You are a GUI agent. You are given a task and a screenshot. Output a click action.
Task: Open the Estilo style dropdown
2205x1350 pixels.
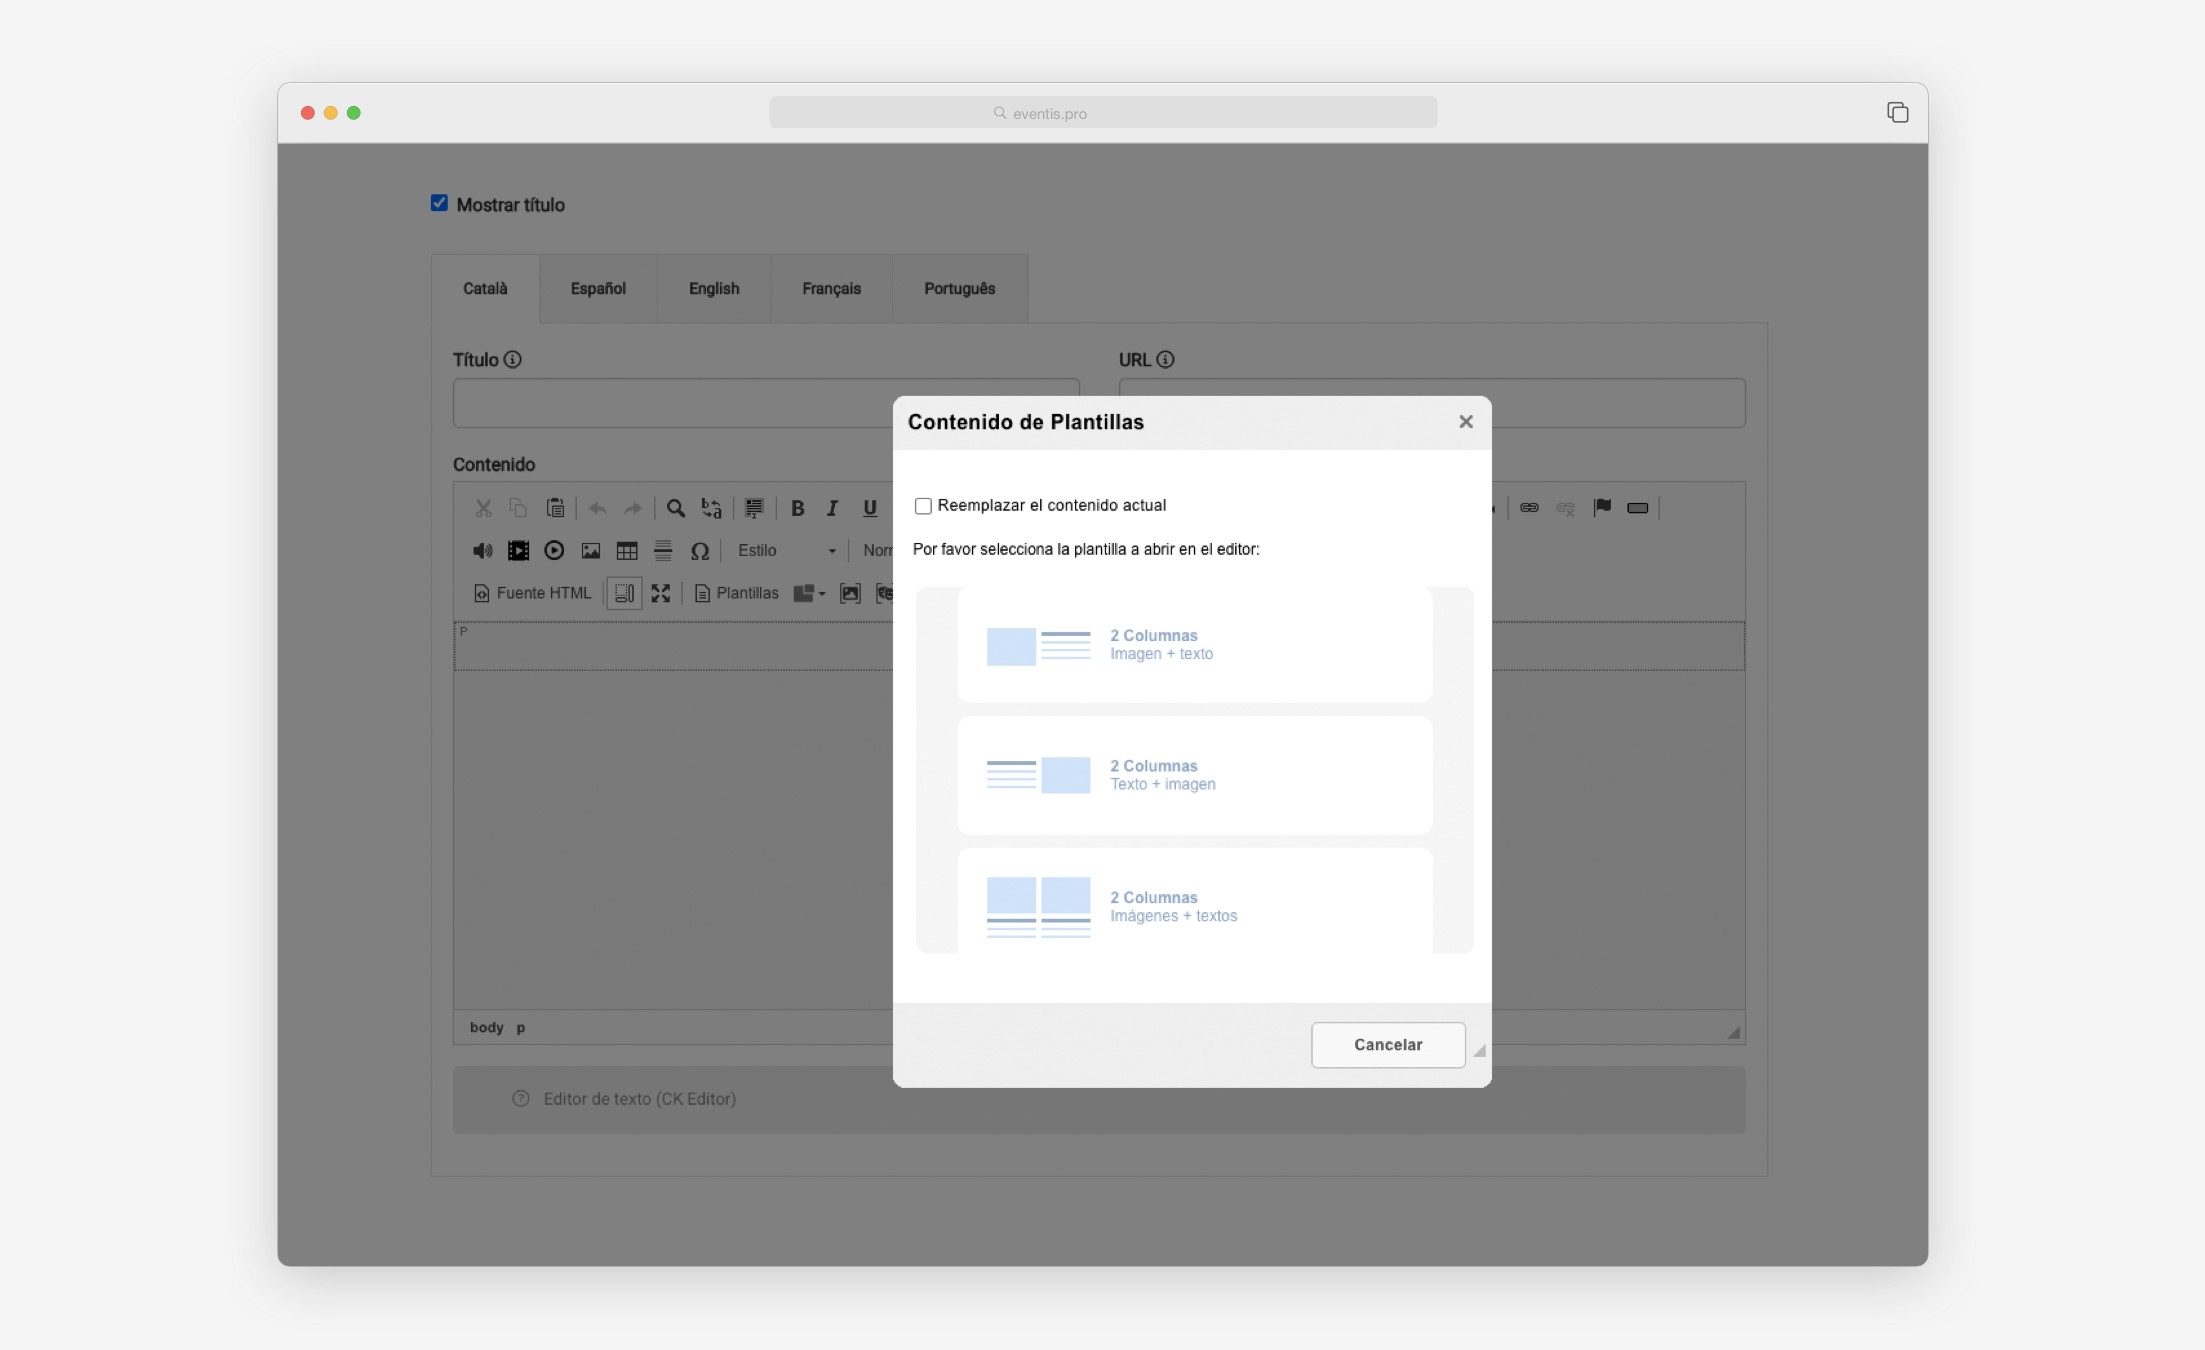point(786,551)
